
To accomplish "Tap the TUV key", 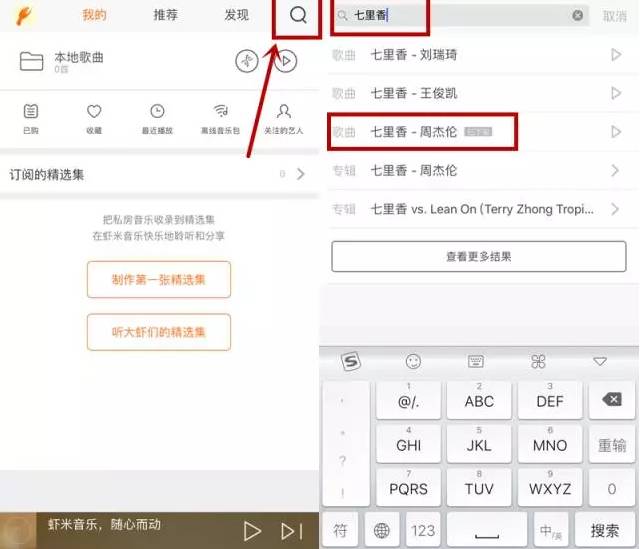I will (479, 487).
